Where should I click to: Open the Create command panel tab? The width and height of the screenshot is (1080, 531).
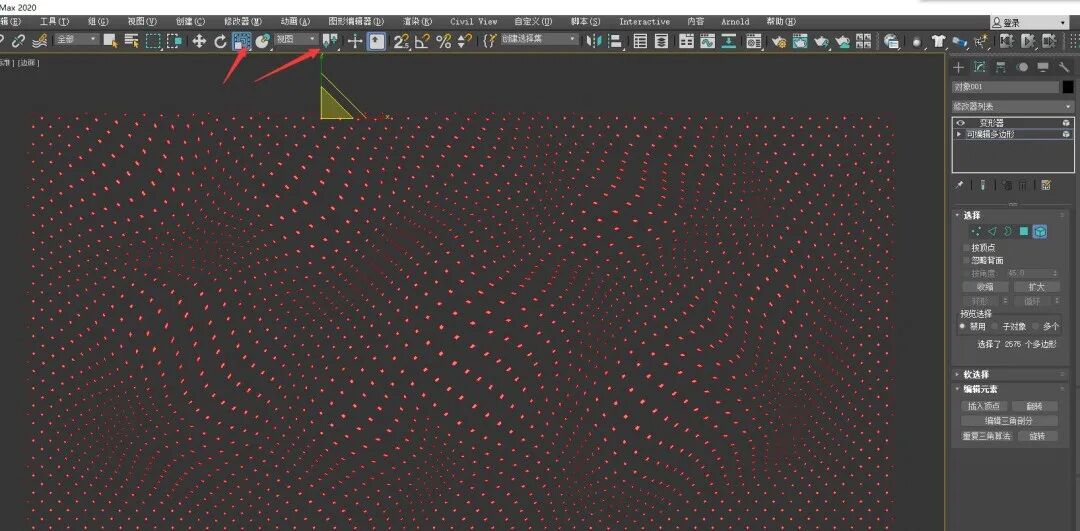click(958, 67)
